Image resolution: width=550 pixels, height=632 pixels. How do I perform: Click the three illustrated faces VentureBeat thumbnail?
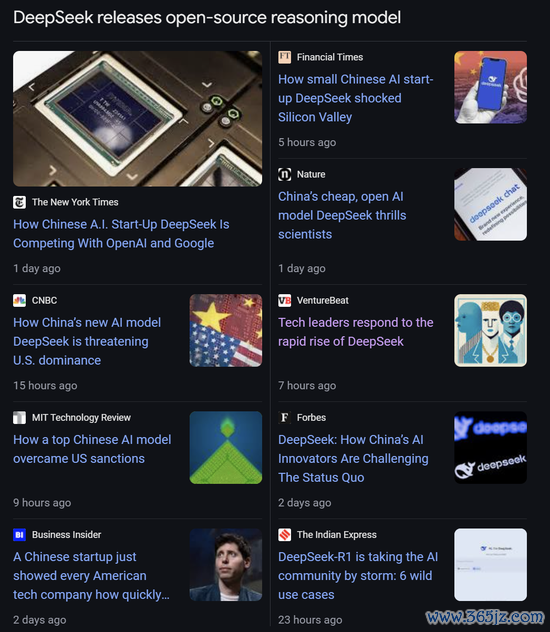(x=490, y=330)
